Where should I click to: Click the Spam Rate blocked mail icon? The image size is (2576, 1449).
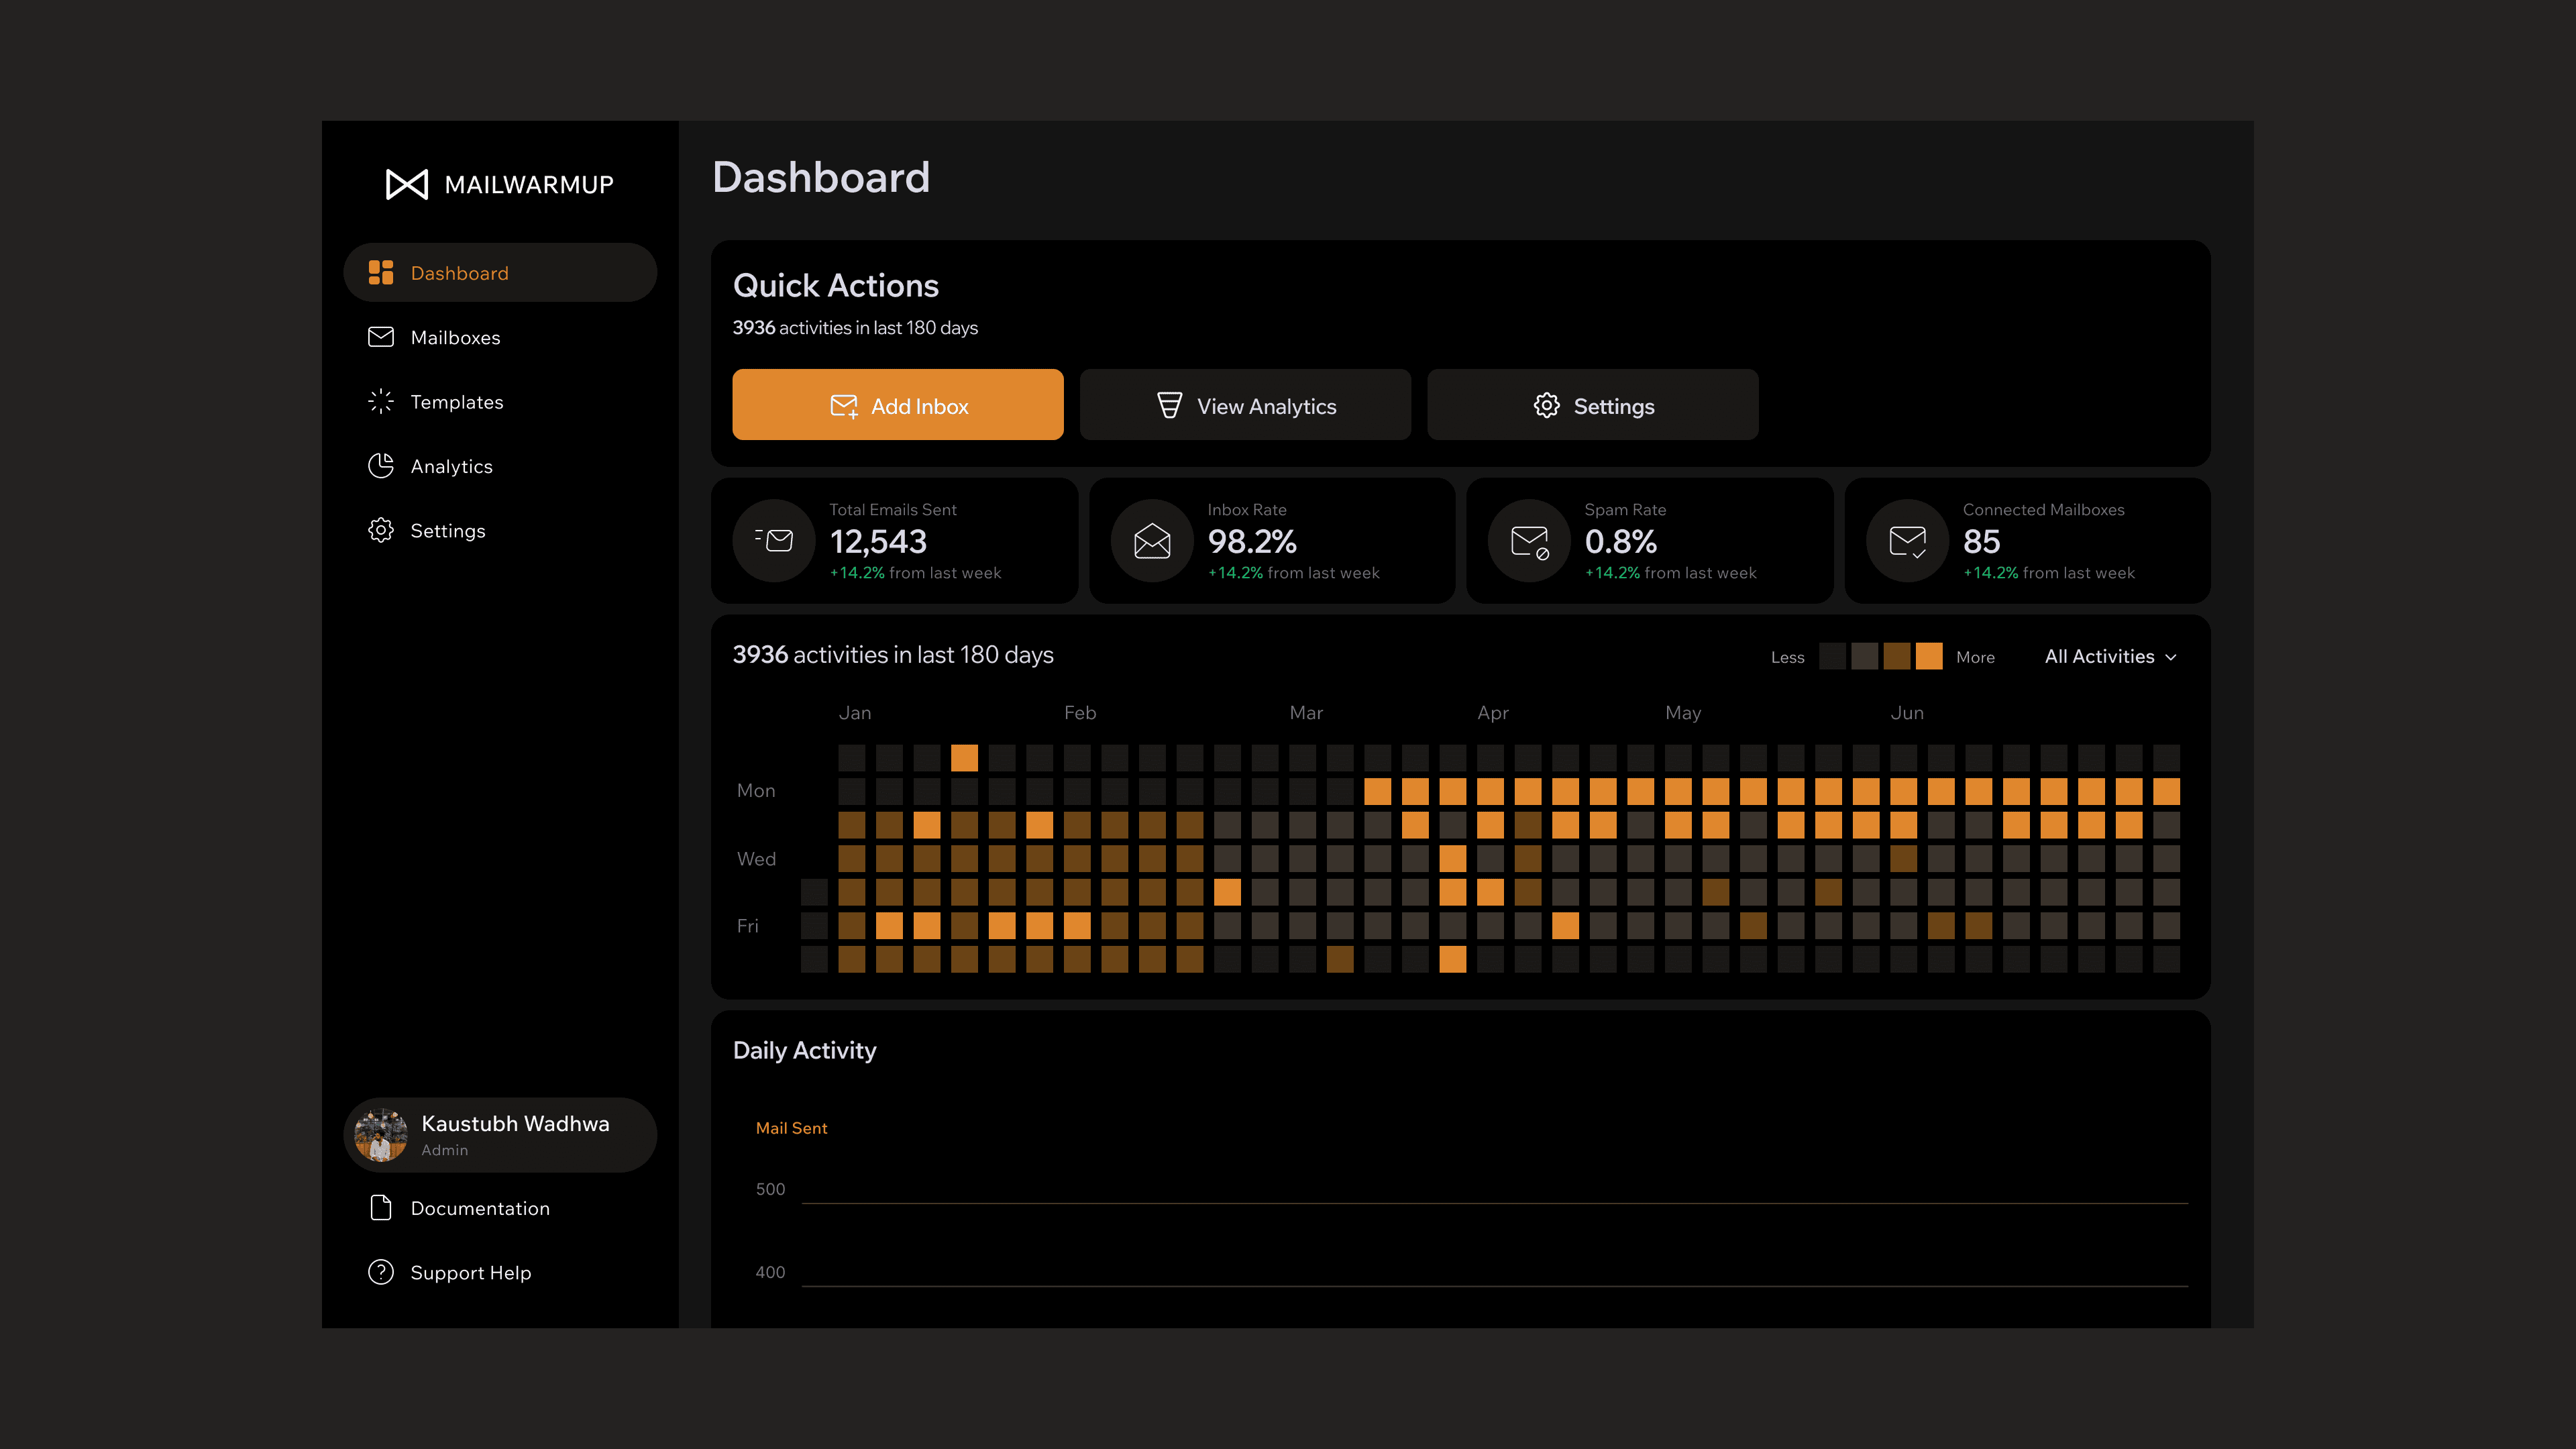[x=1529, y=541]
